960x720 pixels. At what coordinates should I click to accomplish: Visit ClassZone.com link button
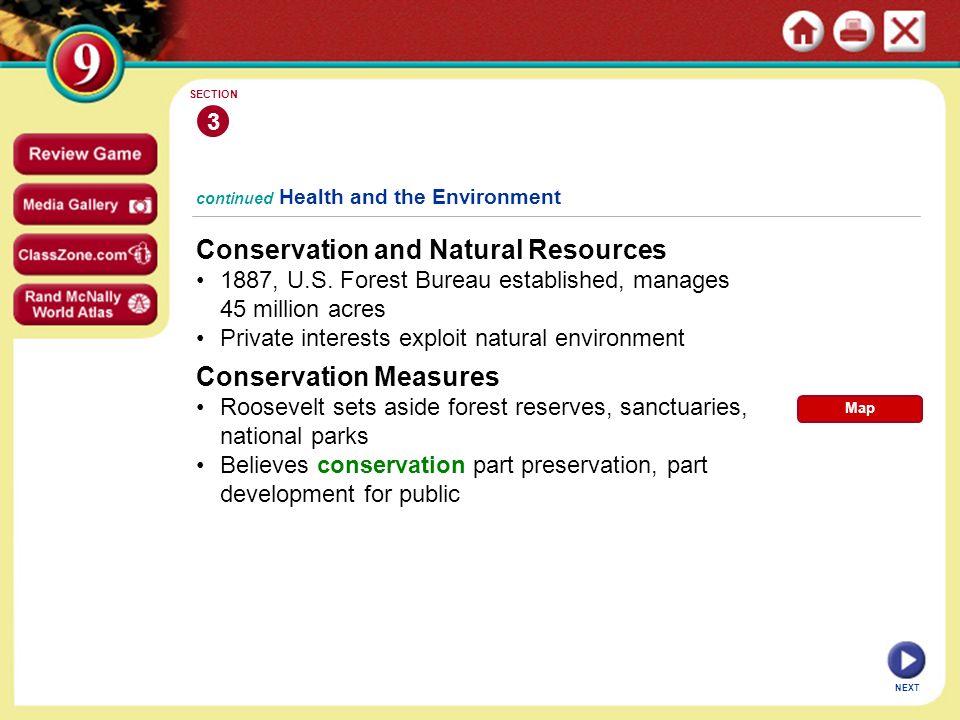(x=85, y=255)
